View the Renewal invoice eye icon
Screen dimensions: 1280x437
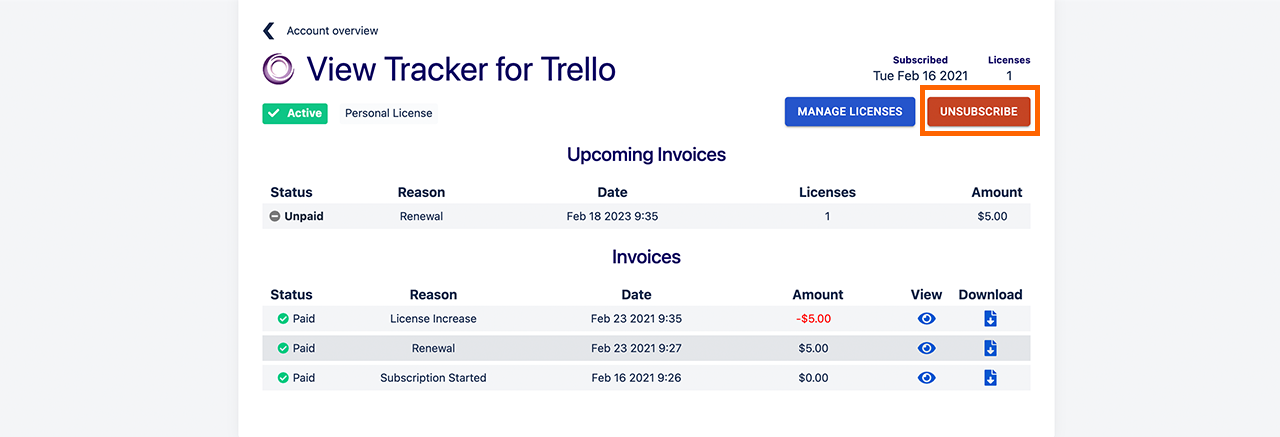pyautogui.click(x=927, y=348)
